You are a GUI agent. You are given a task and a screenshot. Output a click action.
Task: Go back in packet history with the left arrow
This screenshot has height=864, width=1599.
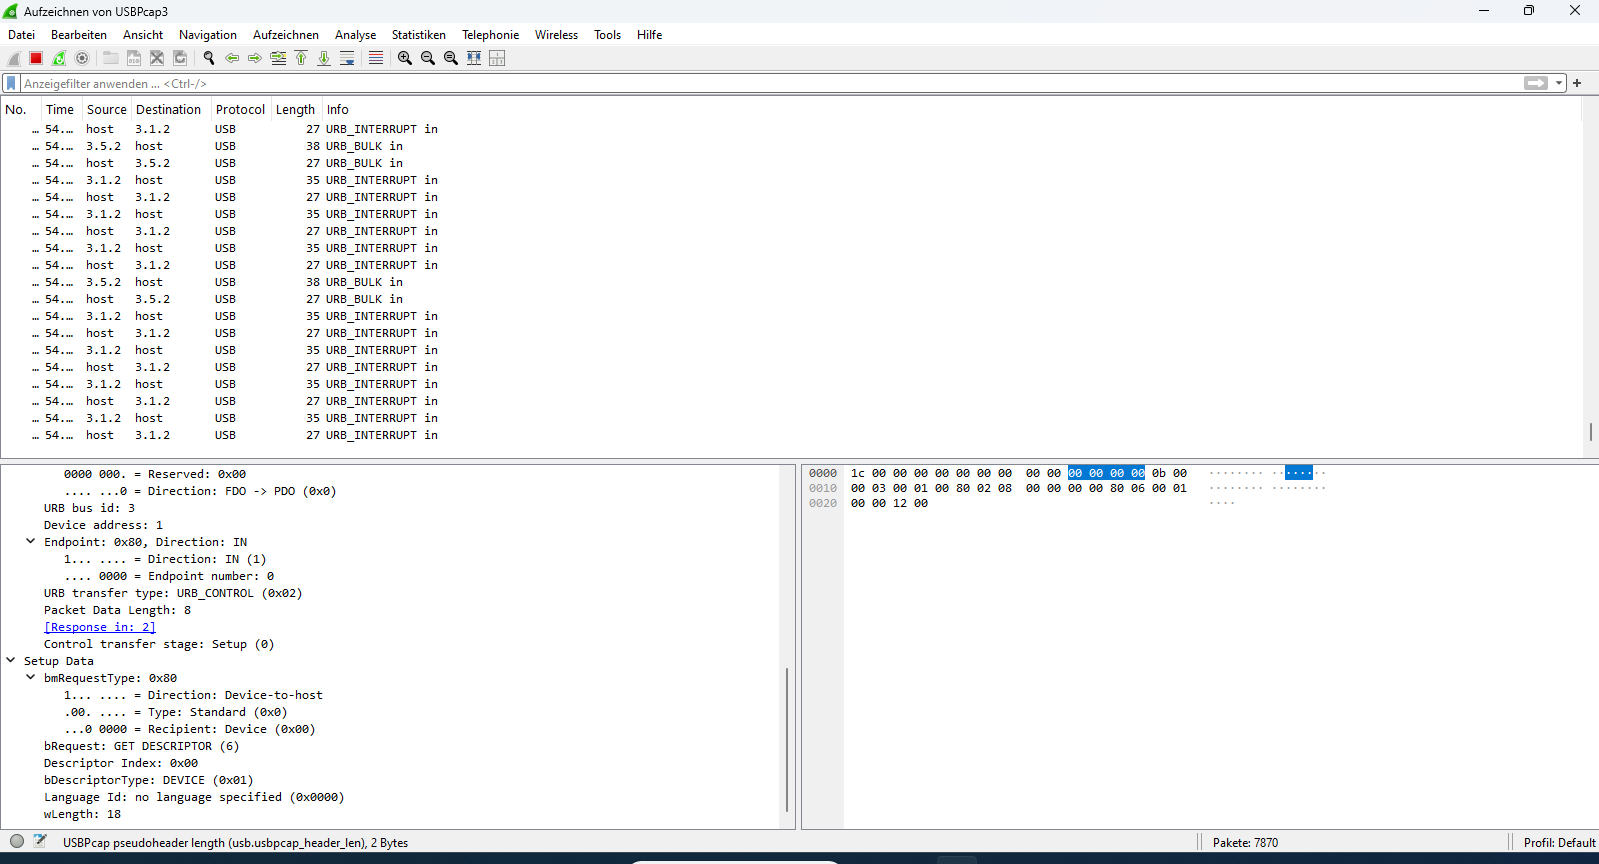[x=232, y=58]
